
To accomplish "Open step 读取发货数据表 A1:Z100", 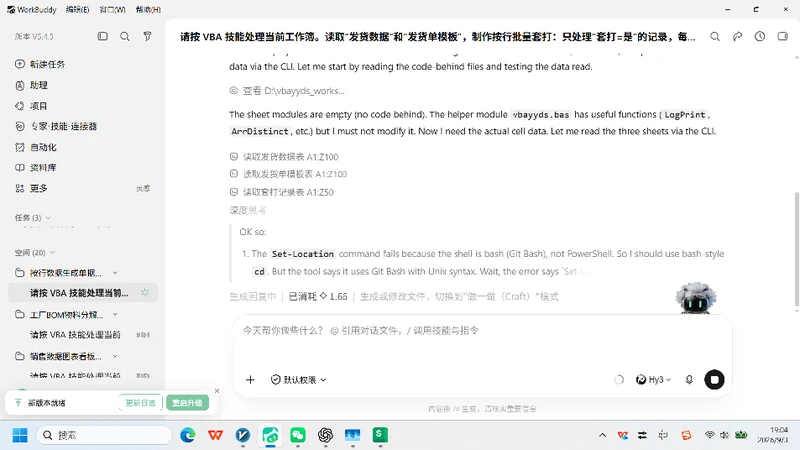I will point(284,157).
